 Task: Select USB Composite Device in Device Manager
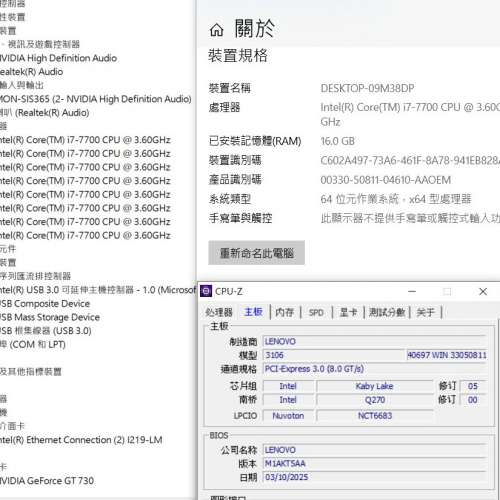[45, 304]
